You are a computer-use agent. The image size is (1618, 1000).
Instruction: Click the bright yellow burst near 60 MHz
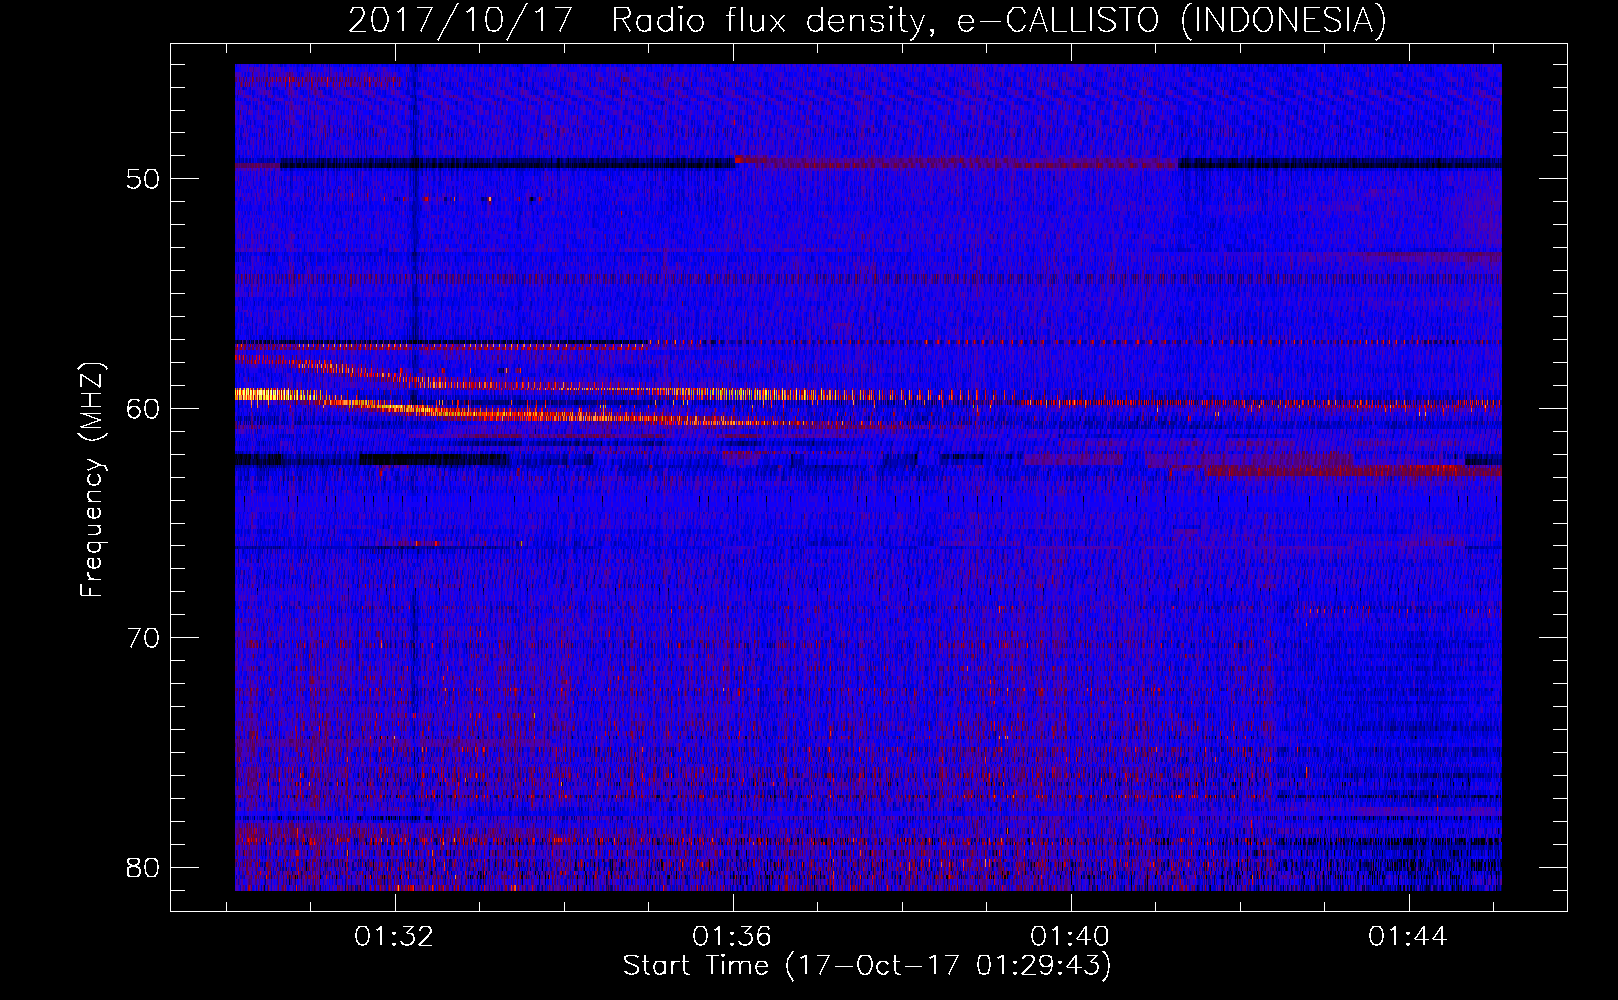(275, 394)
